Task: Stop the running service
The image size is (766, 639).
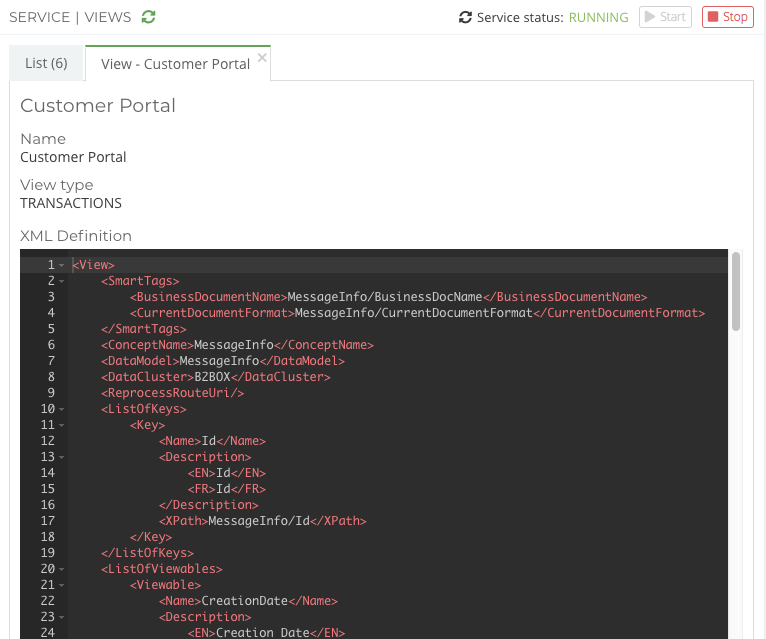Action: (x=727, y=17)
